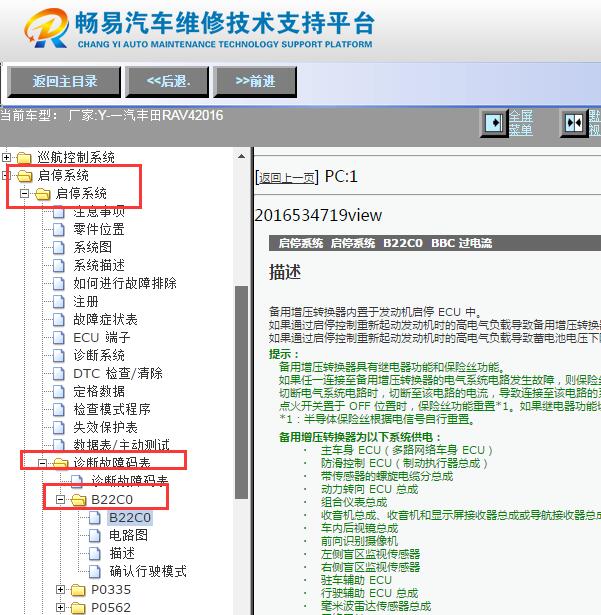Image resolution: width=601 pixels, height=615 pixels.
Task: Click the document icon beside 注册
Action: pyautogui.click(x=59, y=302)
